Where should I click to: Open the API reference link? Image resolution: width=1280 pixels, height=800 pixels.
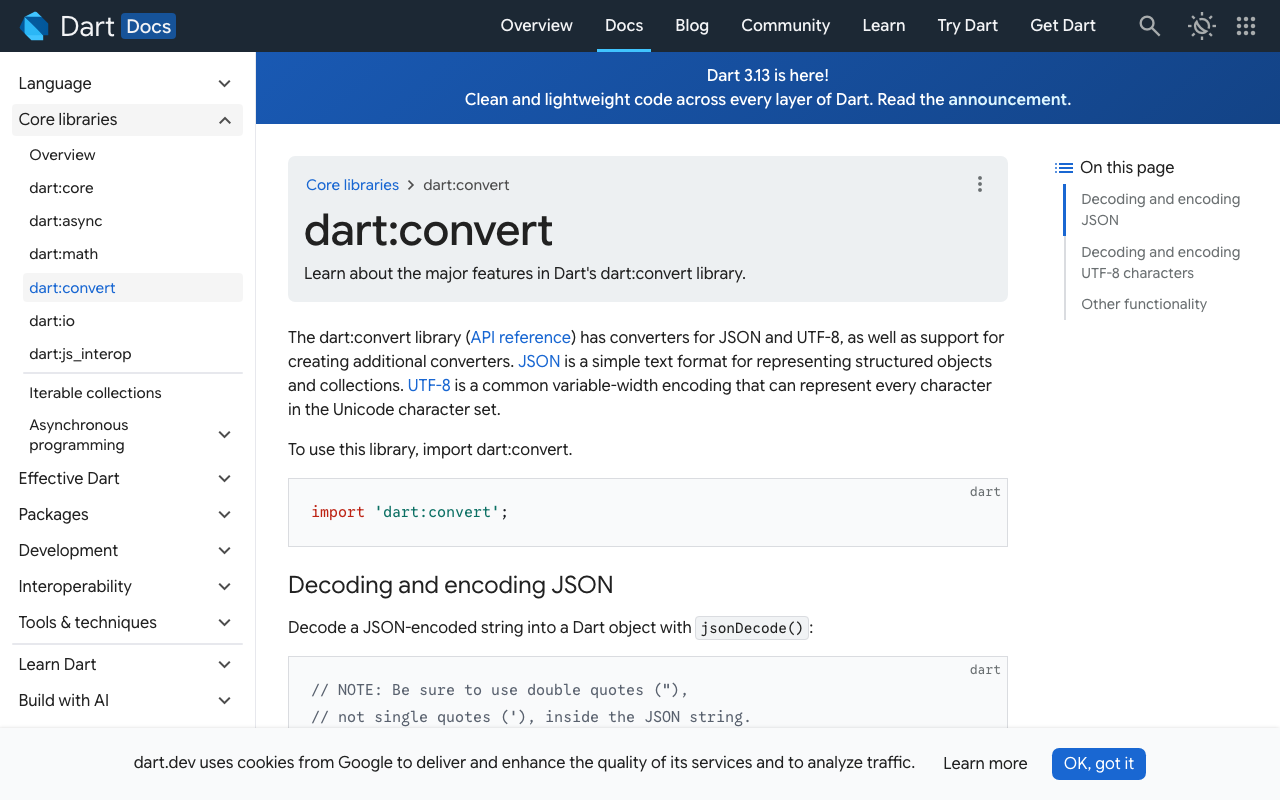pos(521,337)
